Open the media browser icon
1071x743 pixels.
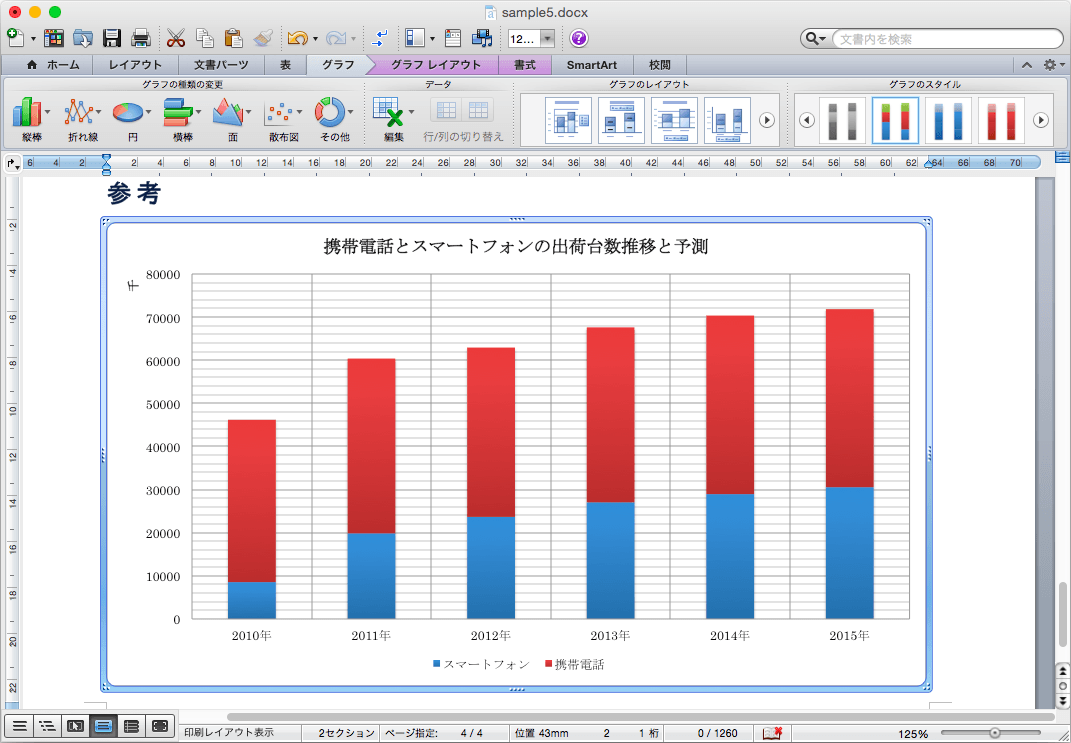pos(482,38)
